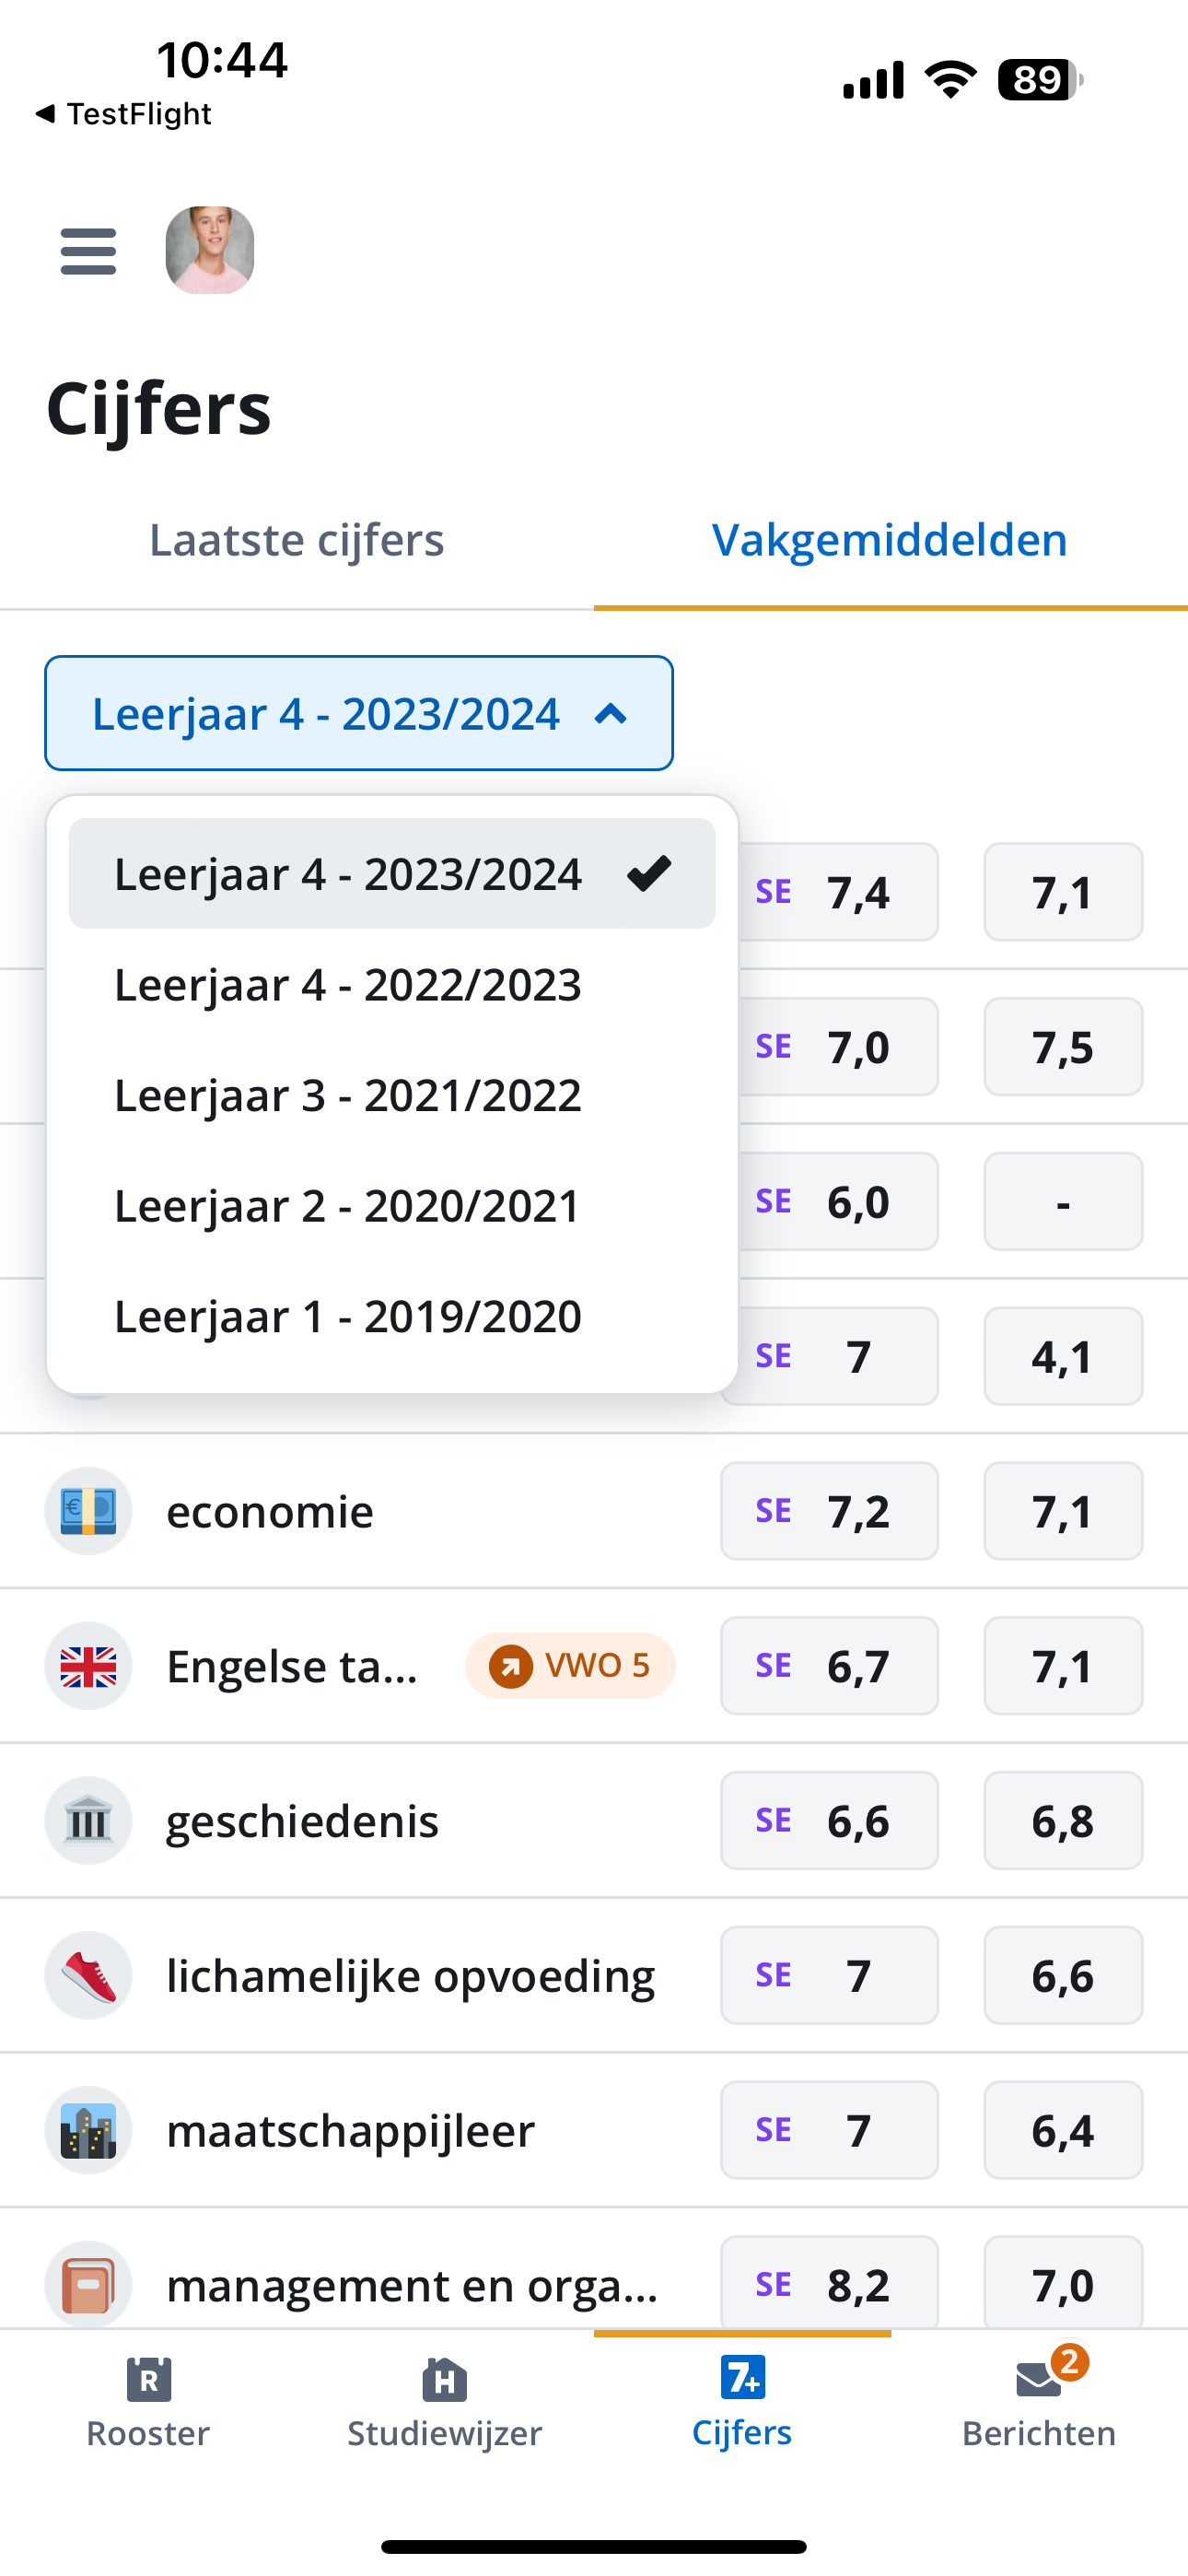Select Leerjaar 1 - 2019/2020 from list

pos(348,1316)
